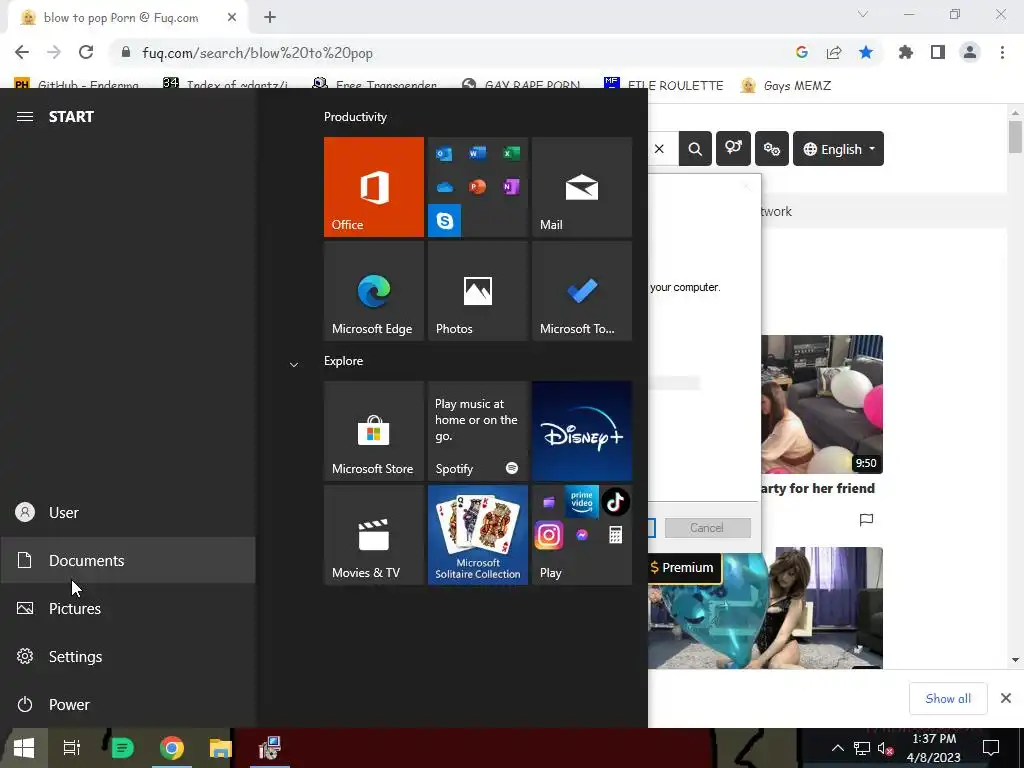Click the Productivity group heading
The image size is (1024, 768).
[355, 117]
